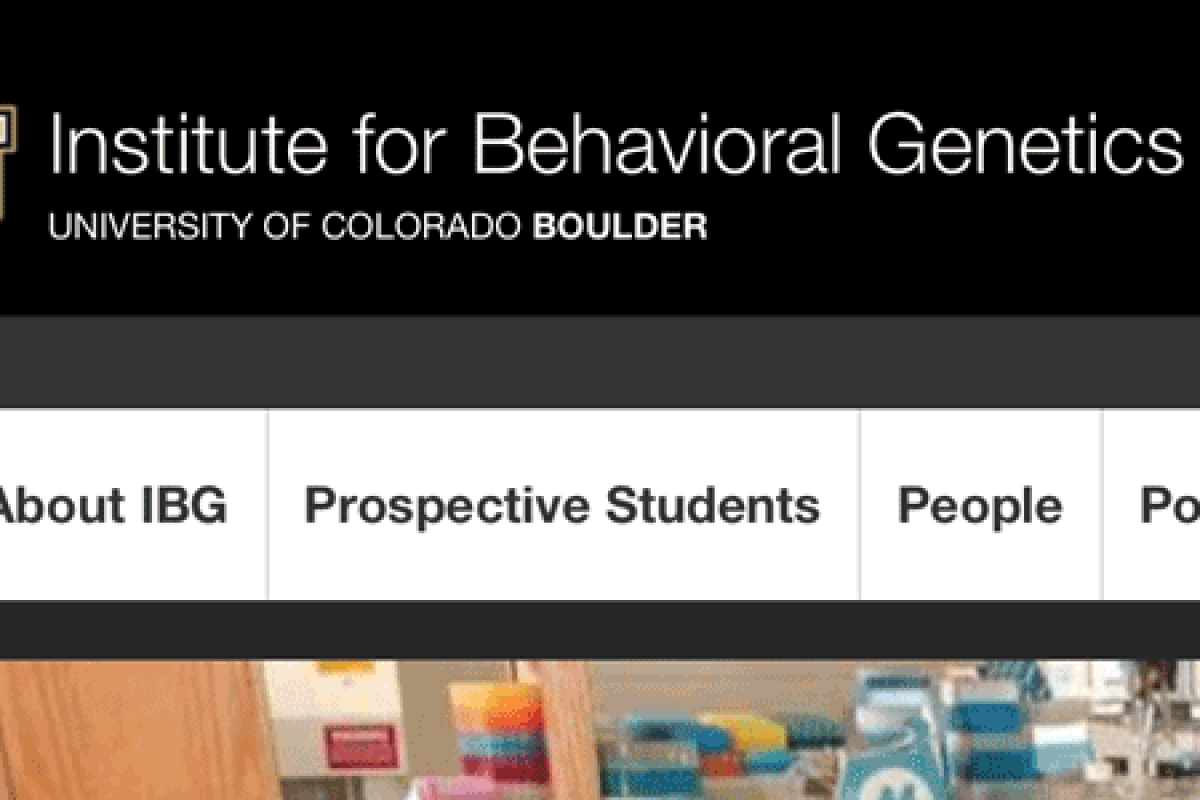Viewport: 1200px width, 800px height.
Task: Click the bold word BOULDER in header
Action: coord(620,226)
